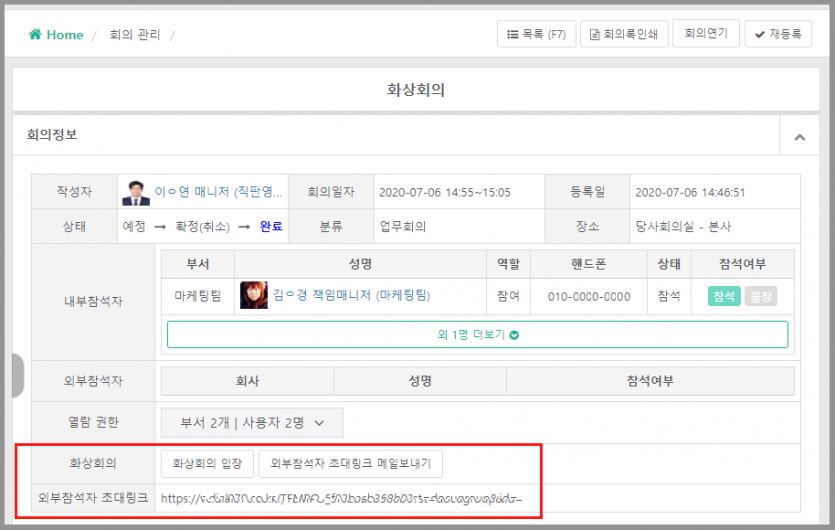The height and width of the screenshot is (530, 835).
Task: Click meeting date 2020-07-06 14:55~15:05
Action: pyautogui.click(x=445, y=192)
